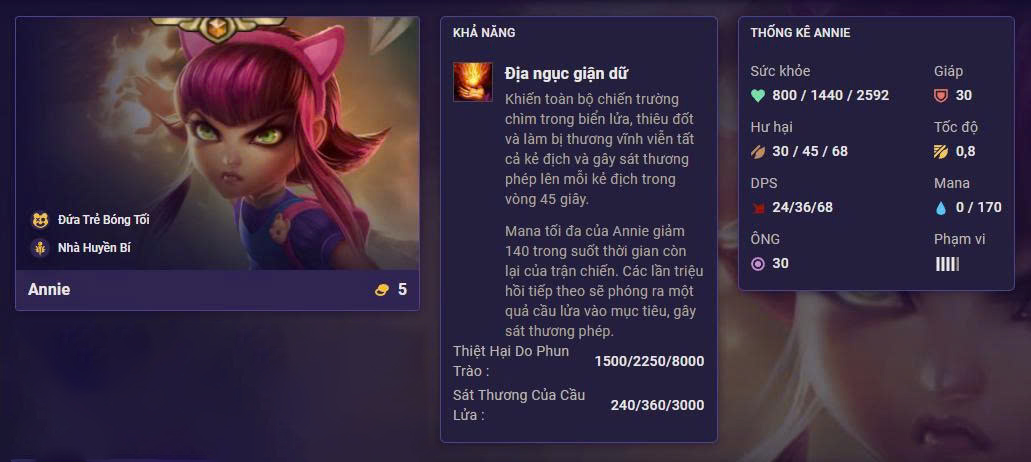Click the 1500/2250/8000 eruption damage values
1031x462 pixels.
click(x=649, y=361)
